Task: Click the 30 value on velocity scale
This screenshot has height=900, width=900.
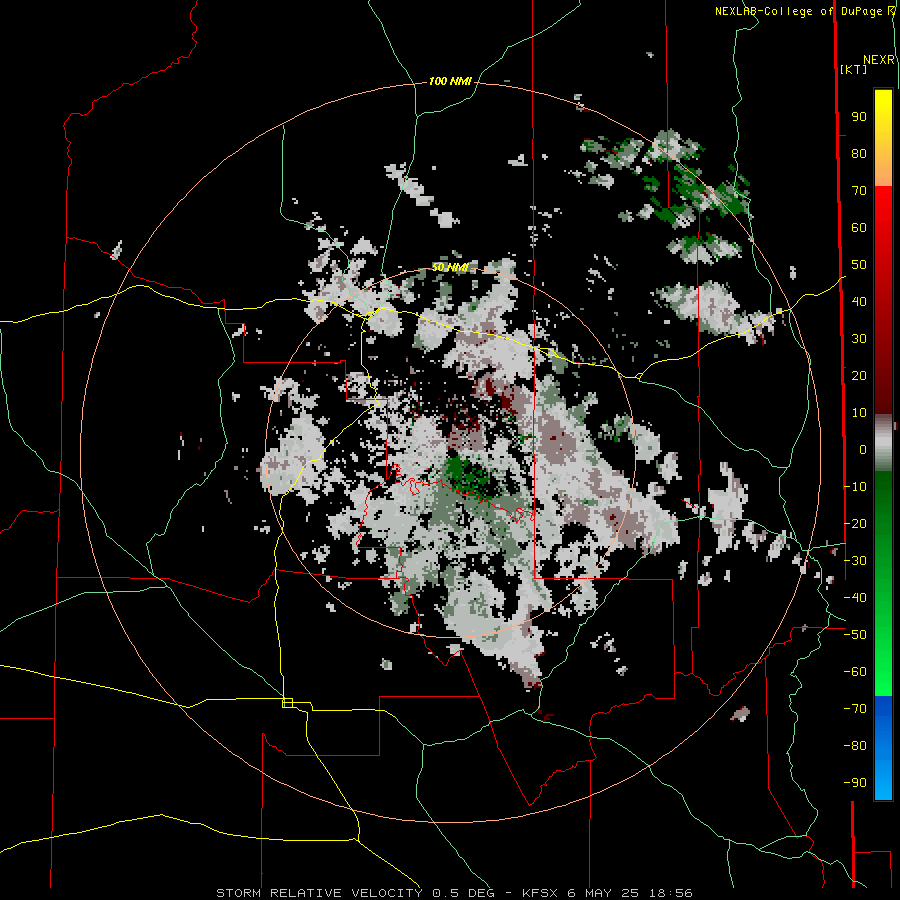Action: click(859, 339)
